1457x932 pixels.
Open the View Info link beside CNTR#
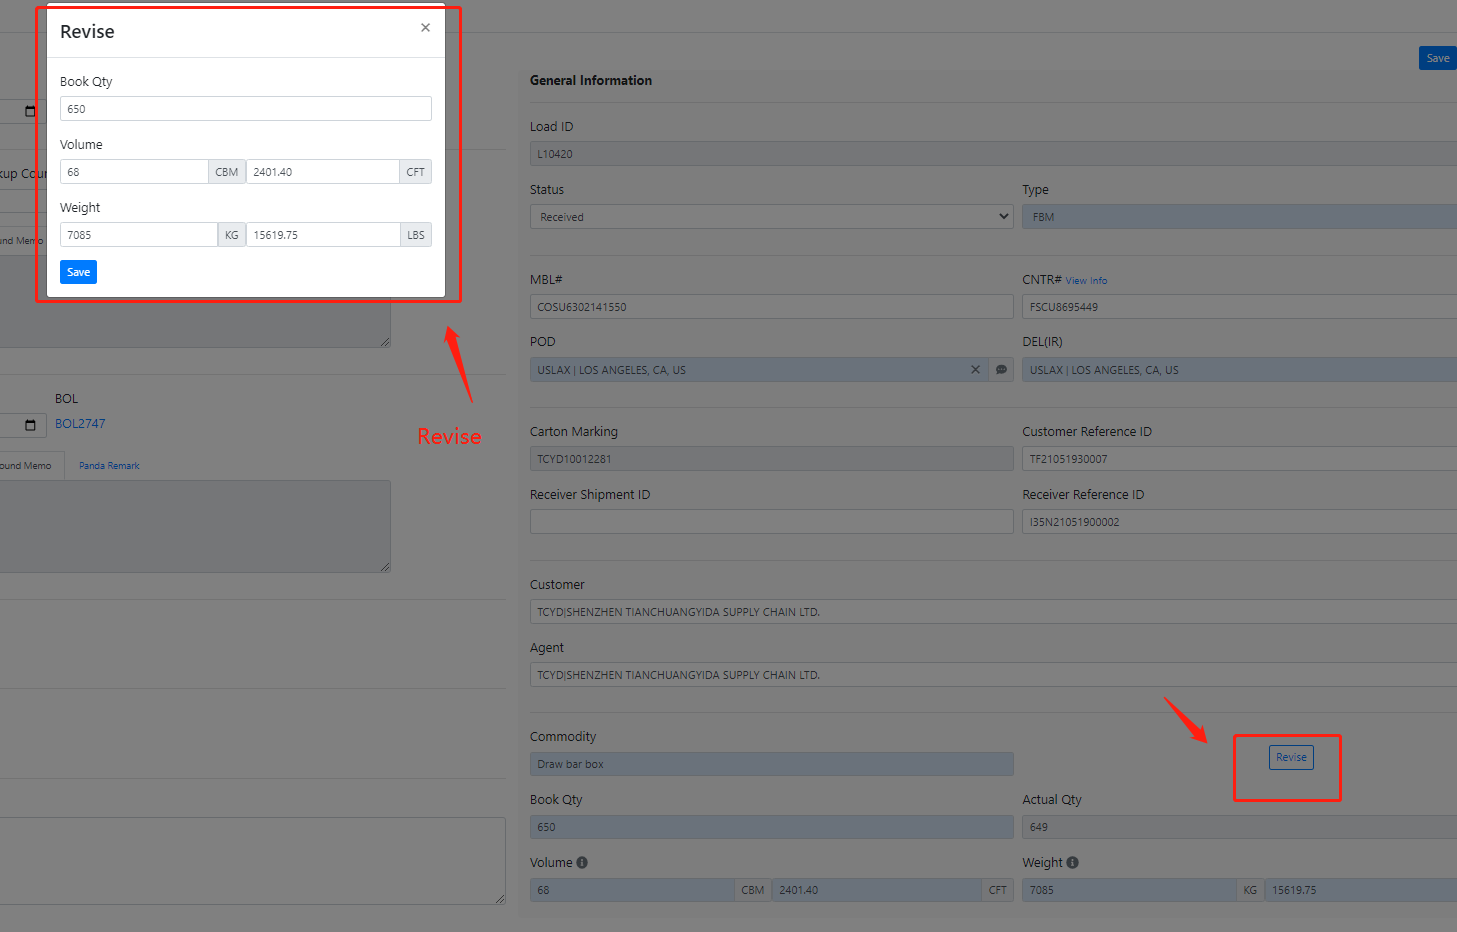(x=1086, y=281)
